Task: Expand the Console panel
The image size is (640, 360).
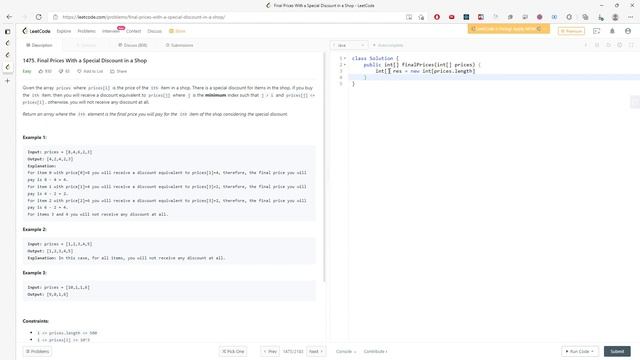Action: pyautogui.click(x=346, y=351)
